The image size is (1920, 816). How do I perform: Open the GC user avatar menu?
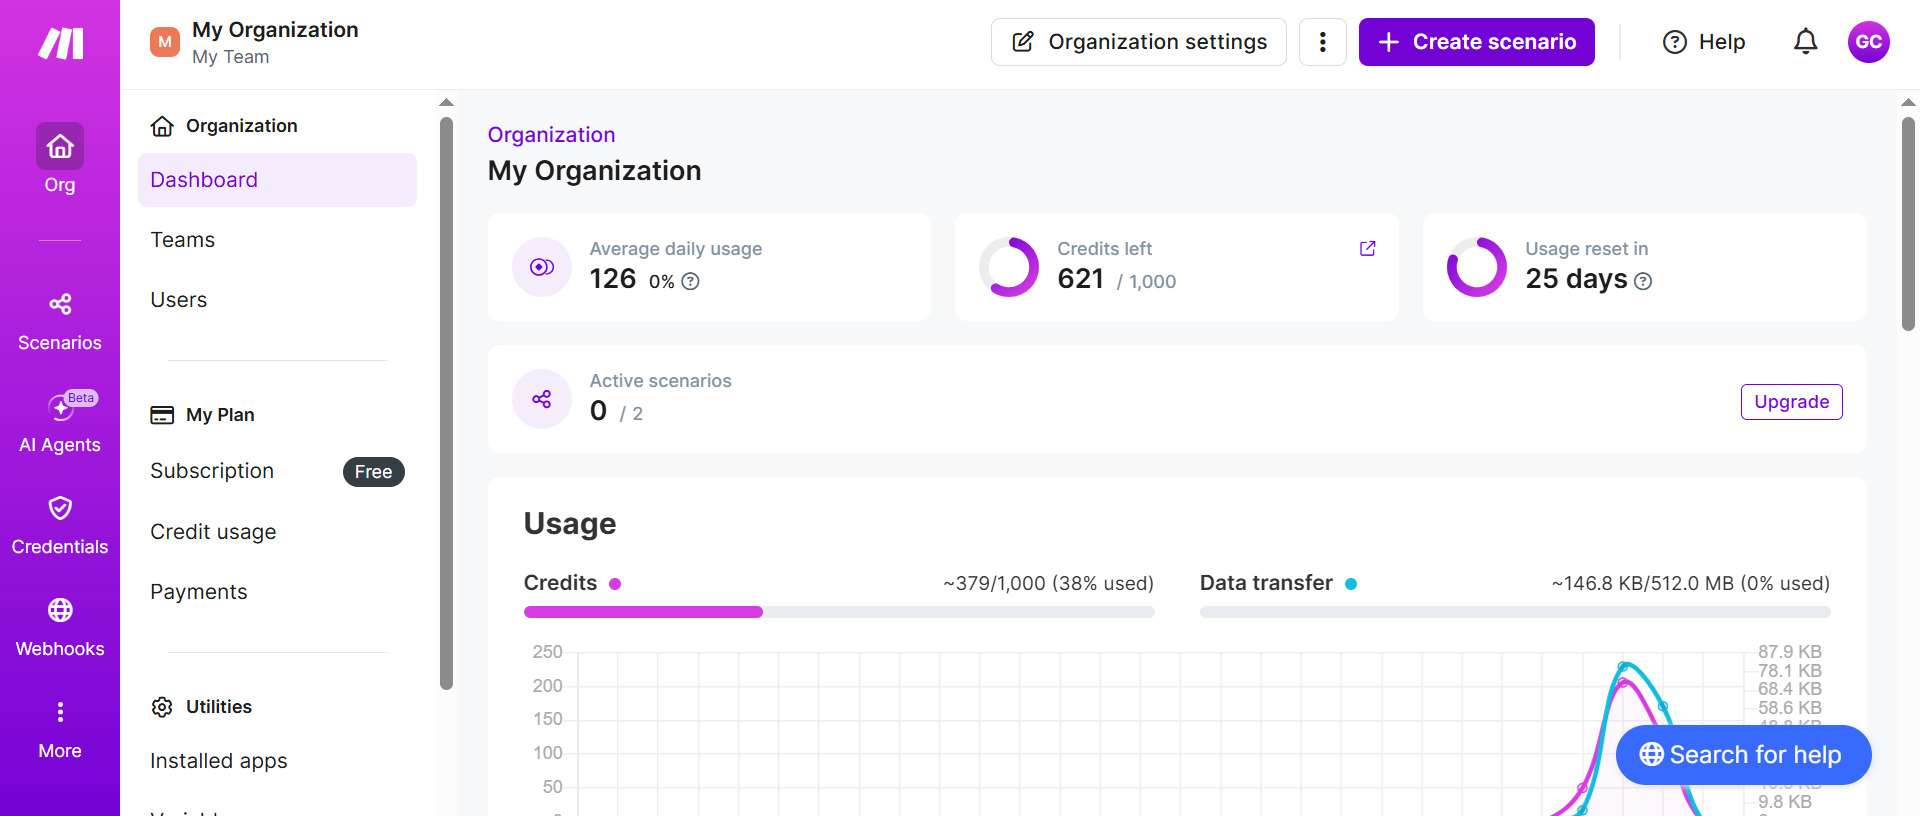1868,42
